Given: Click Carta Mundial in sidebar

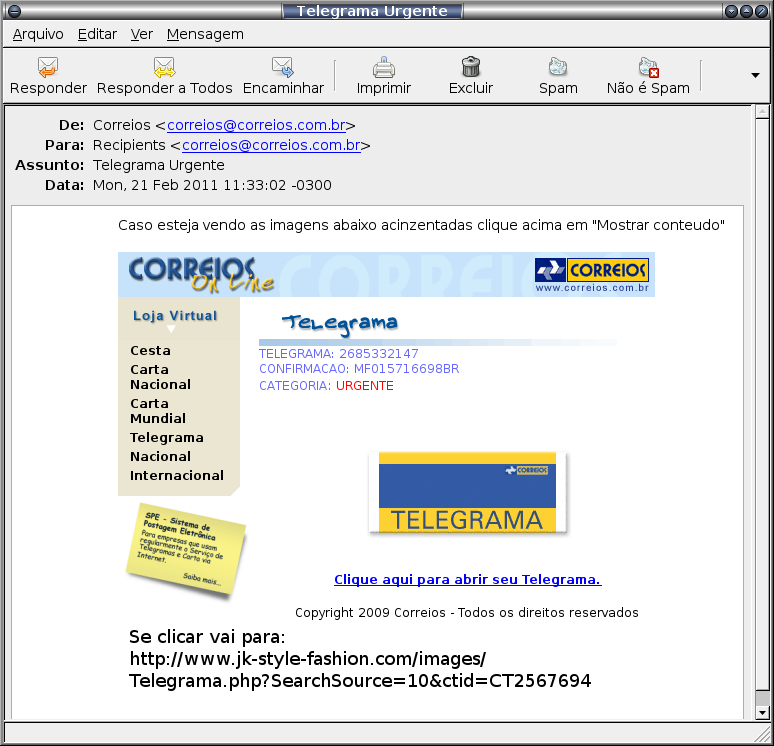Looking at the screenshot, I should (158, 411).
